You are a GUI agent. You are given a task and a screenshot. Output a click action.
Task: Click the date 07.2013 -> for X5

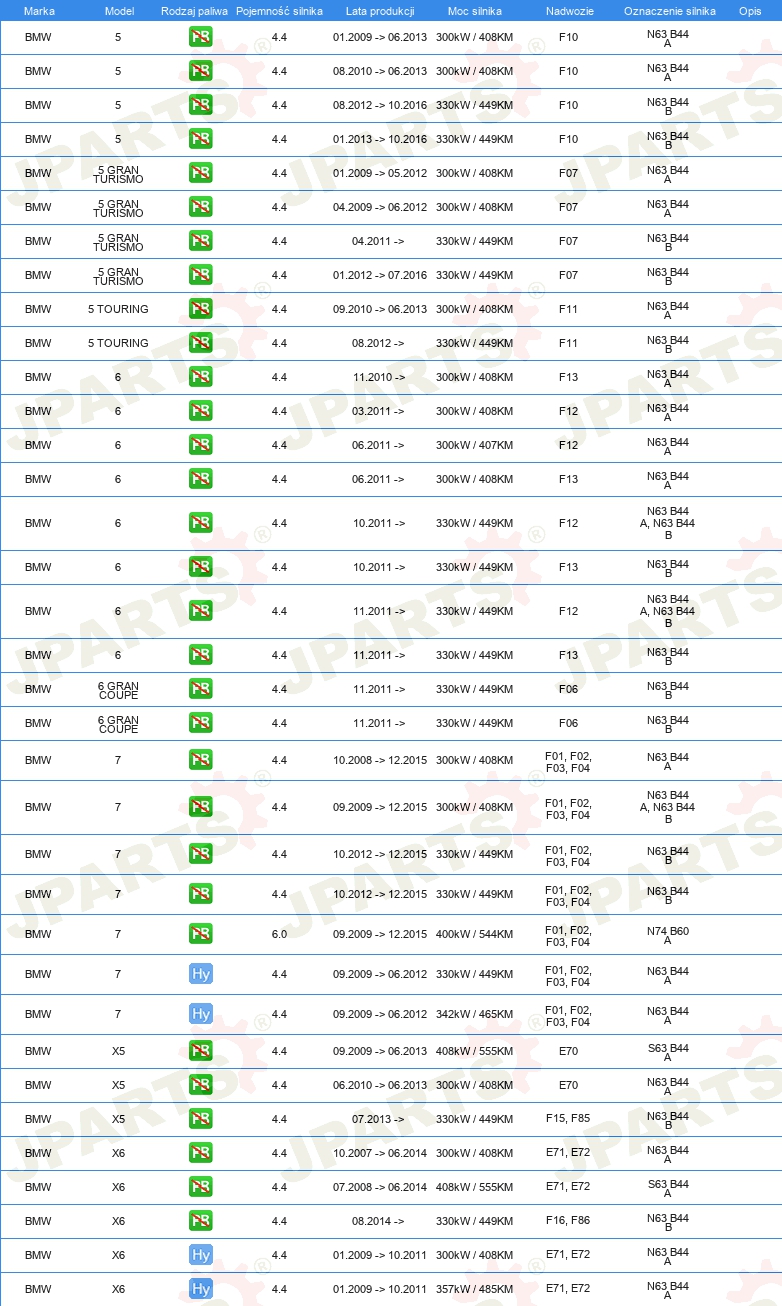click(378, 1119)
